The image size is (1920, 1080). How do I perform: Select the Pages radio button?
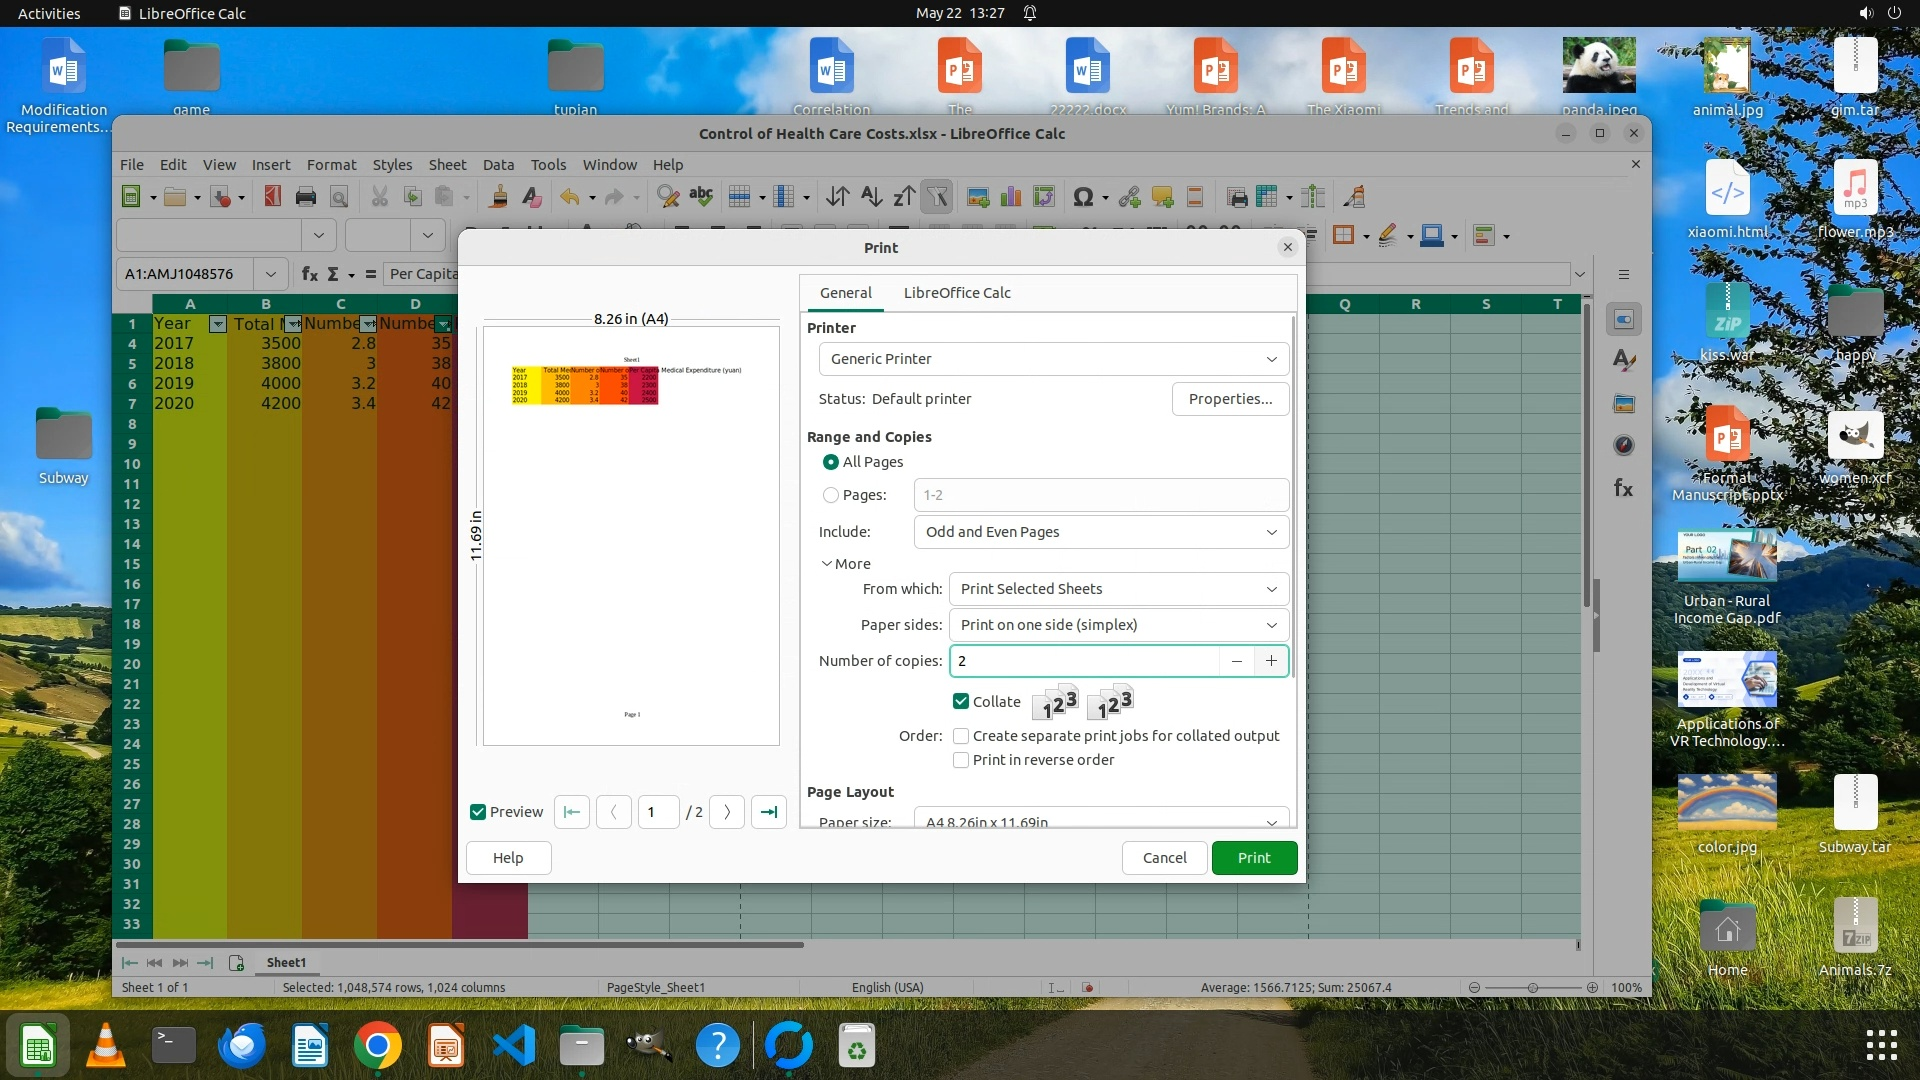point(830,495)
